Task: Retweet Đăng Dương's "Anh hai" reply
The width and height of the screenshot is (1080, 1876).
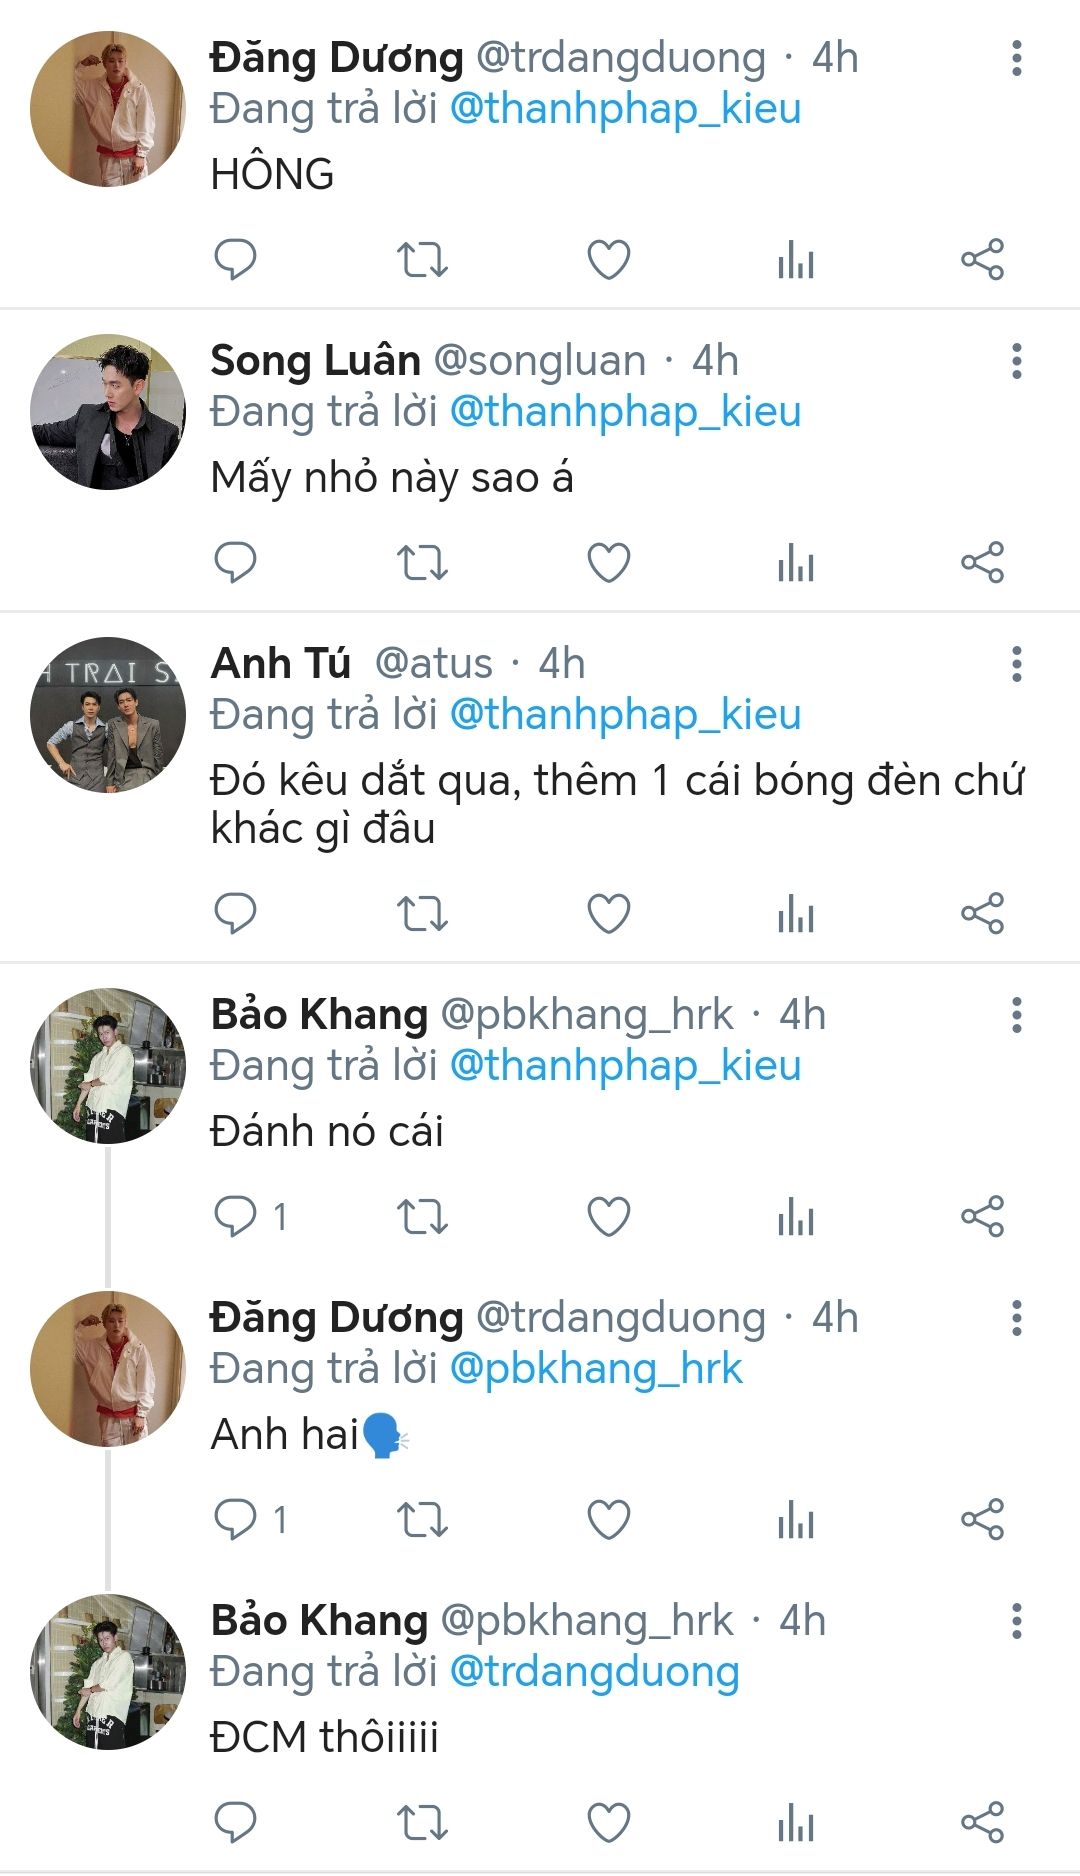Action: click(x=422, y=1520)
